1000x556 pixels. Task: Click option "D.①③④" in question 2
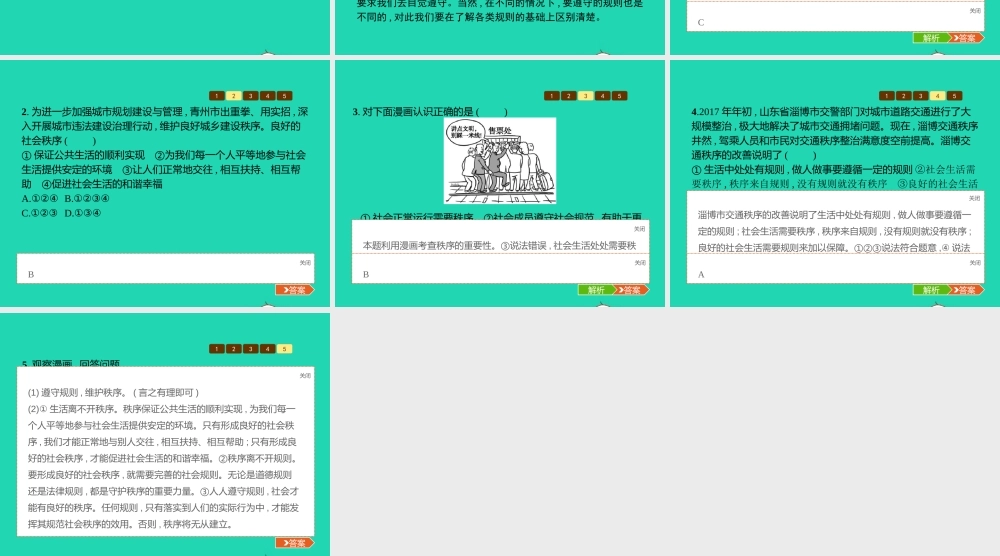coord(83,213)
